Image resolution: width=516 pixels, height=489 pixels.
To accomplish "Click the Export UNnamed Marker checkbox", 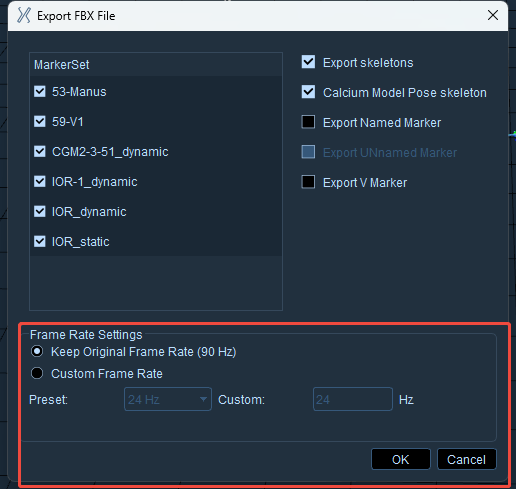I will (x=308, y=152).
